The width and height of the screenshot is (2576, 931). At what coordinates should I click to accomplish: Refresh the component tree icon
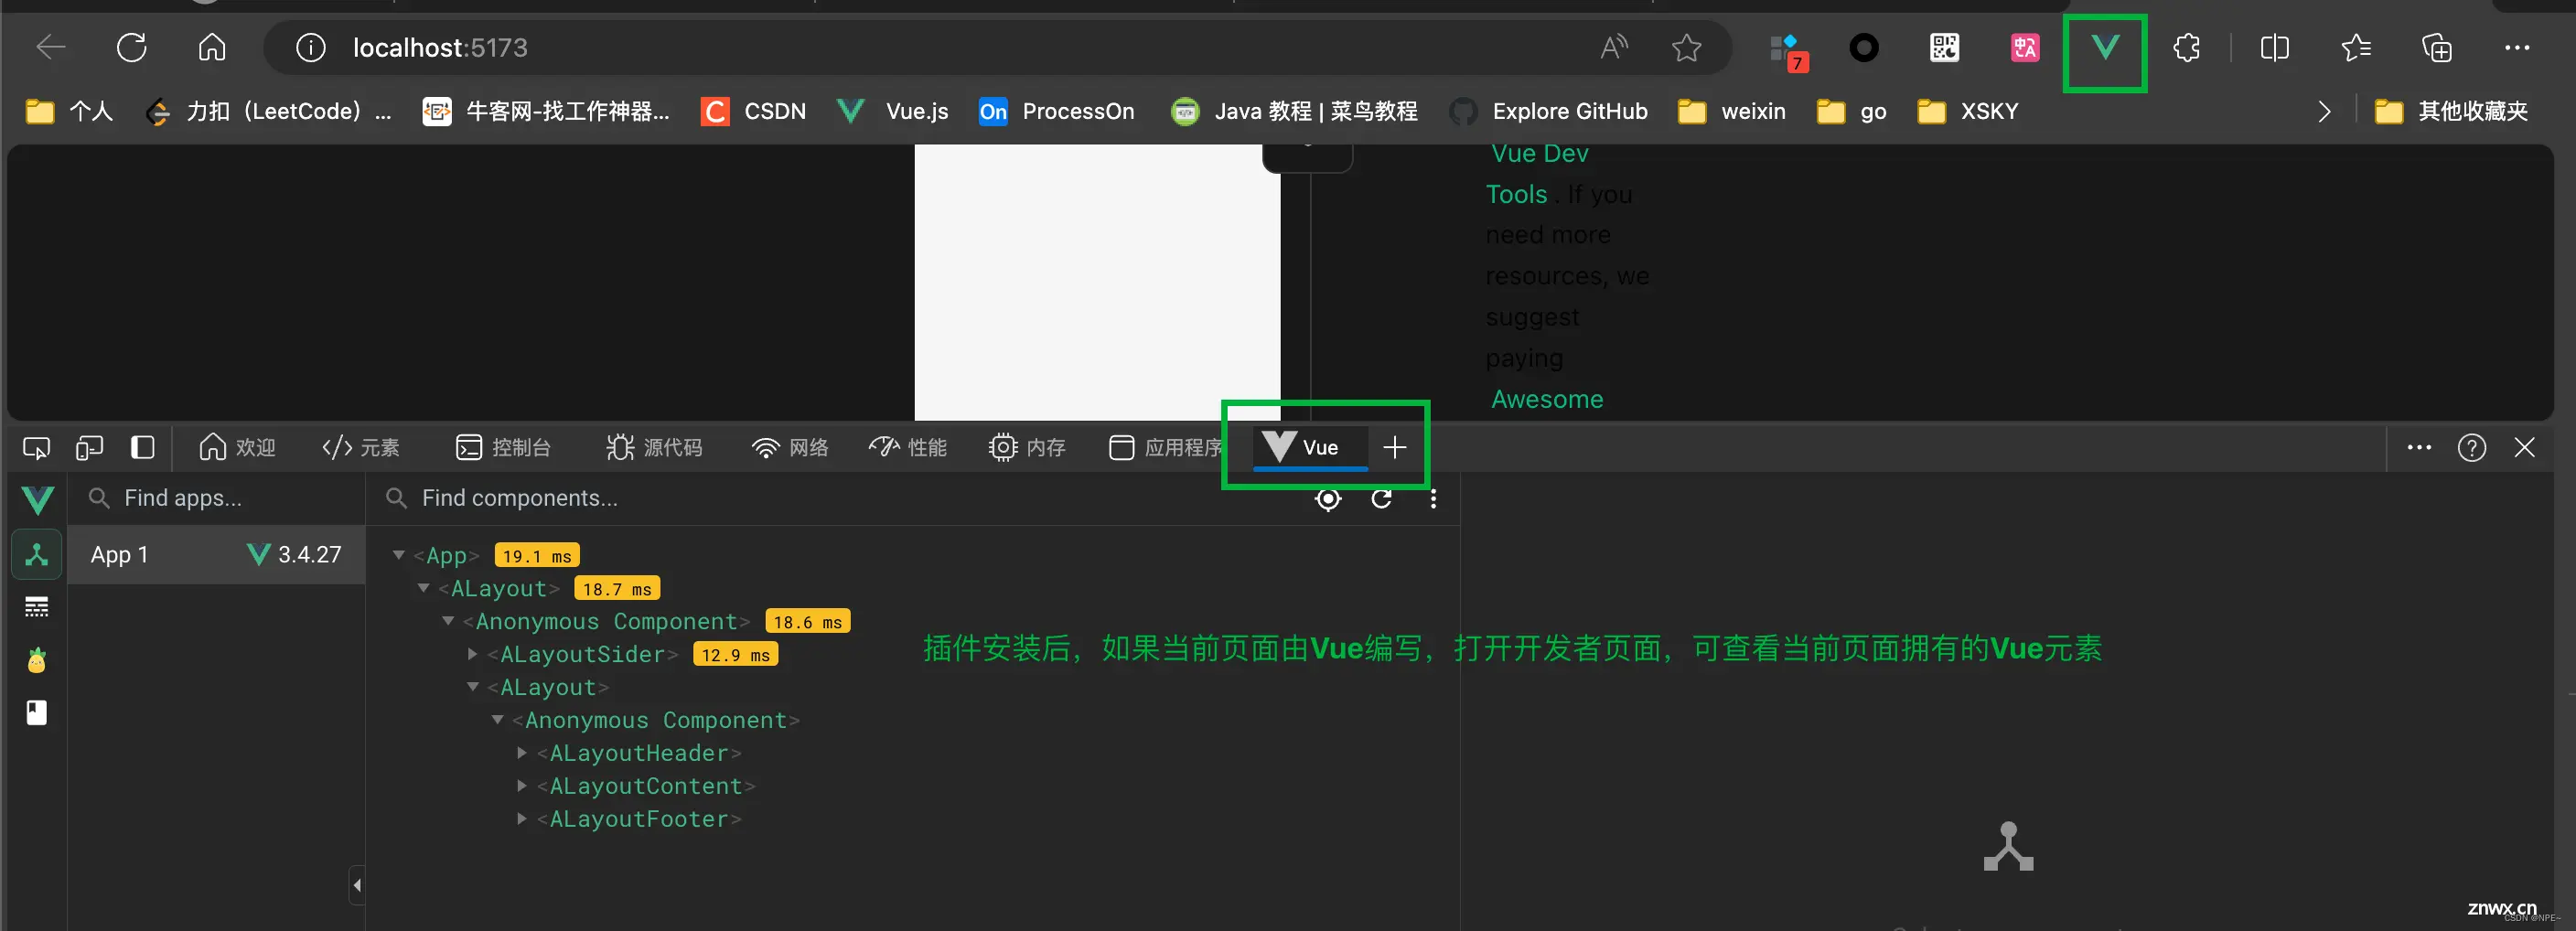1381,499
